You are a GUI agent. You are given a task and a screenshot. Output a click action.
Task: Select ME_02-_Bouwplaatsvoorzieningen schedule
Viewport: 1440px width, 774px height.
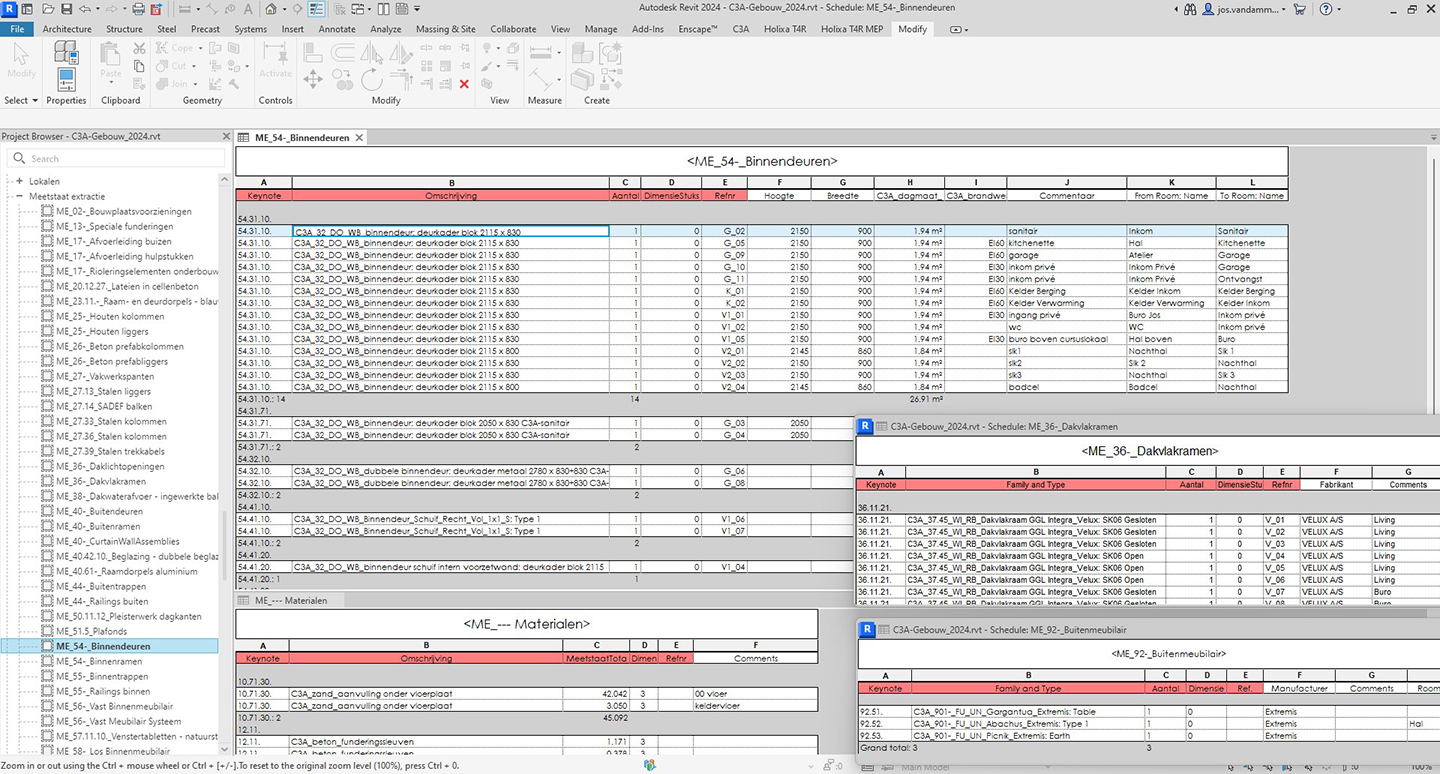point(124,211)
